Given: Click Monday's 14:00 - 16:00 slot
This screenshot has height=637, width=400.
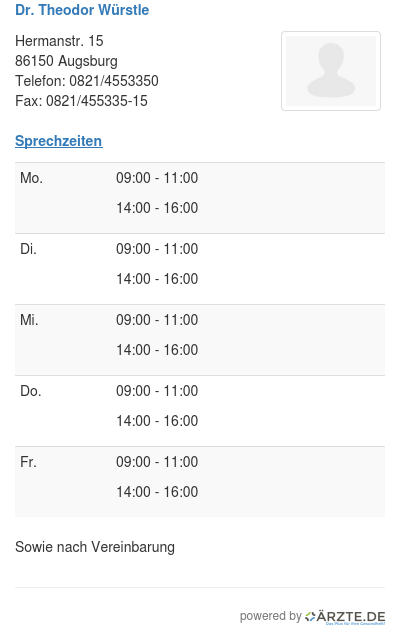Looking at the screenshot, I should pyautogui.click(x=157, y=208).
